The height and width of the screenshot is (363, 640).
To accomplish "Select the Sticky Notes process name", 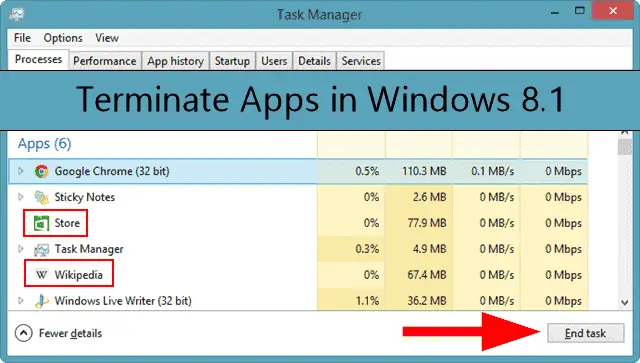I will point(84,197).
